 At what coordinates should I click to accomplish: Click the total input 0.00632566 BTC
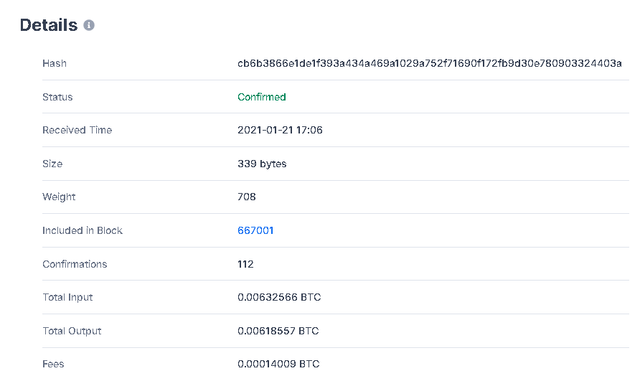point(279,297)
